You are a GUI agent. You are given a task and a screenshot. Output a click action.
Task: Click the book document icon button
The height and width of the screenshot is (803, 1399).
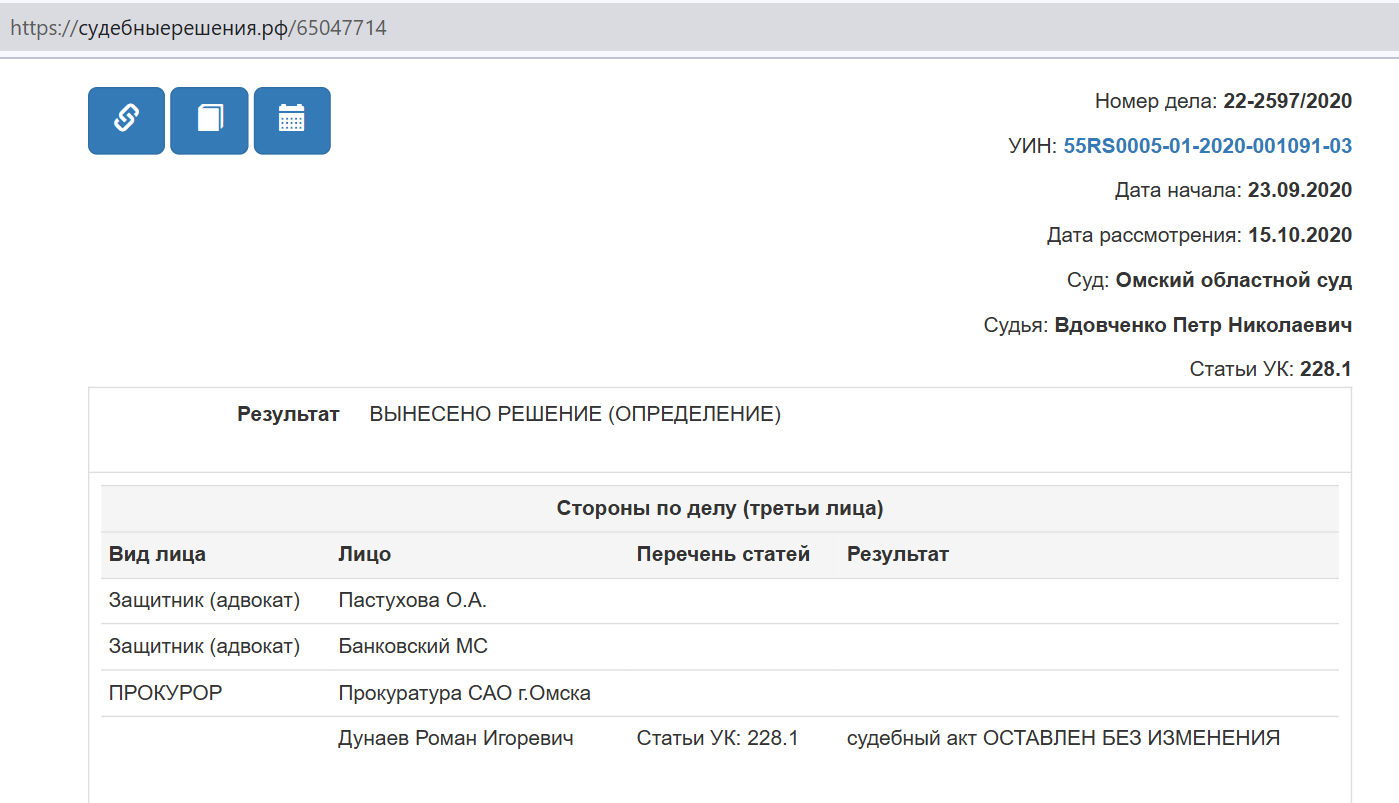tap(209, 121)
